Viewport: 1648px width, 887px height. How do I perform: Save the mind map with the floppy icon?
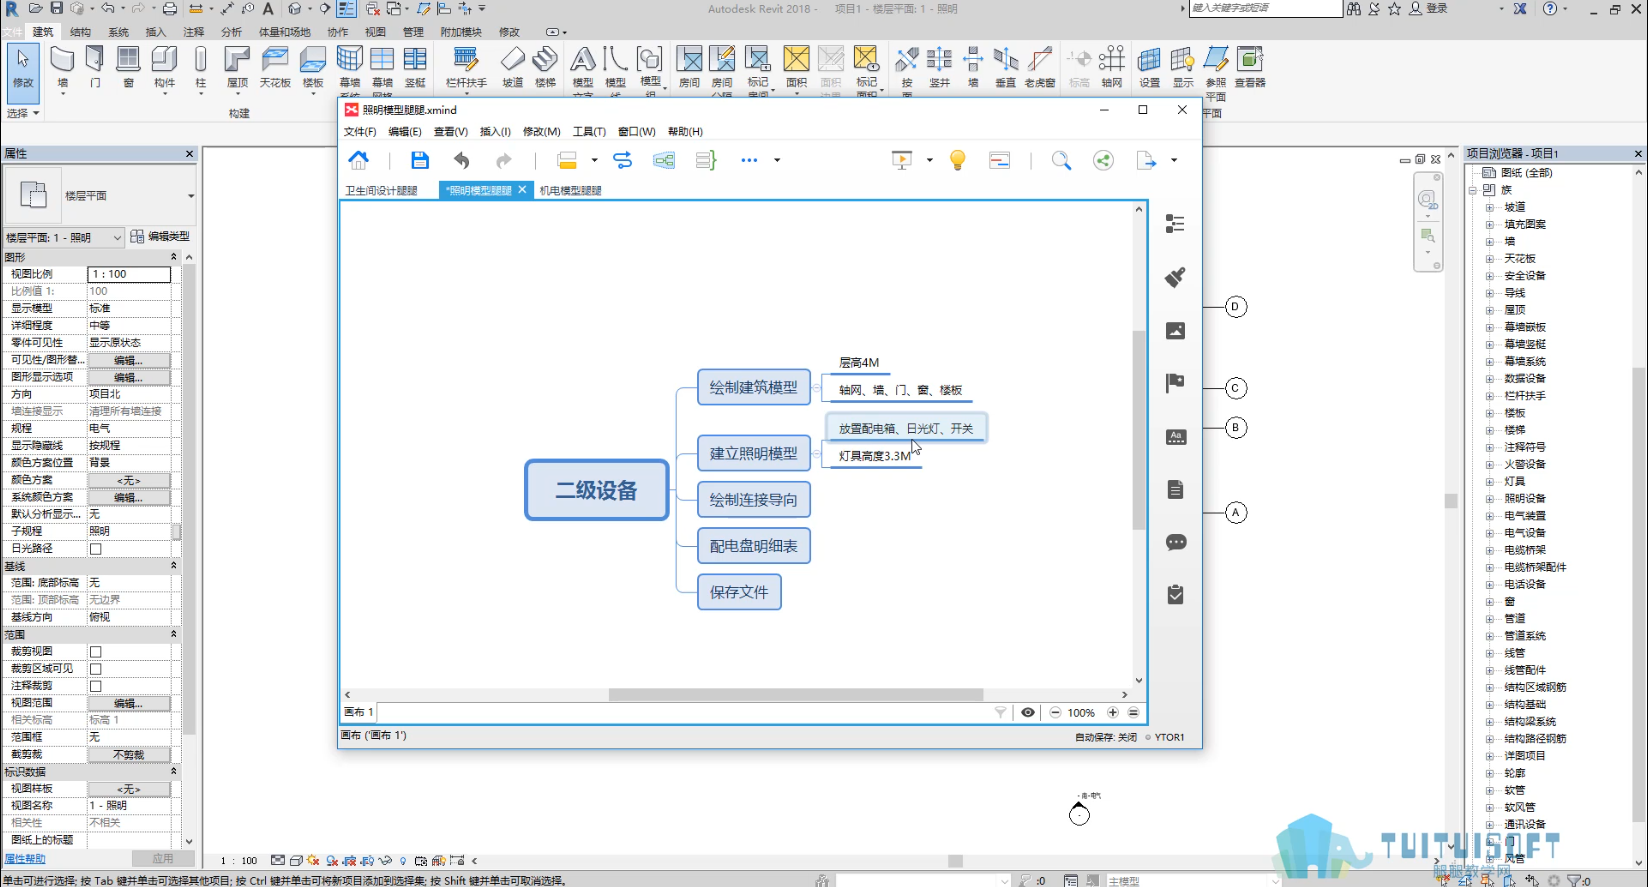(x=420, y=160)
